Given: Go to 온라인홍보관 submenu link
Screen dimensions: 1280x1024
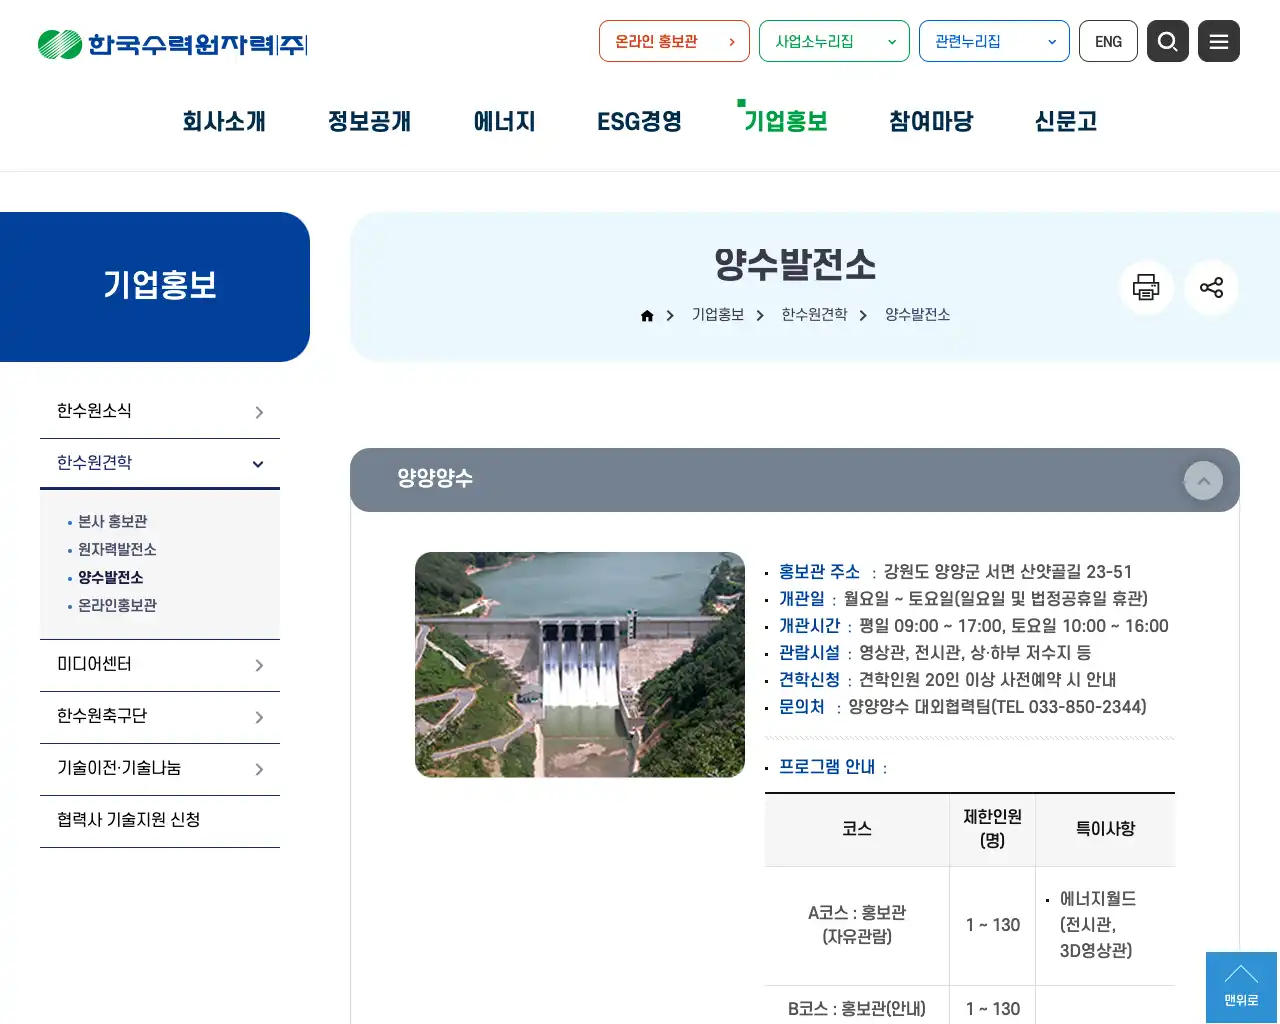Looking at the screenshot, I should pyautogui.click(x=117, y=605).
